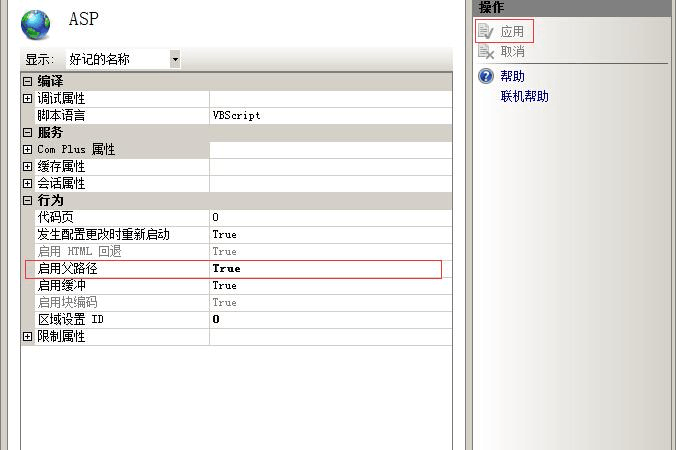
Task: Edit the 代码页 value field
Action: coord(300,217)
